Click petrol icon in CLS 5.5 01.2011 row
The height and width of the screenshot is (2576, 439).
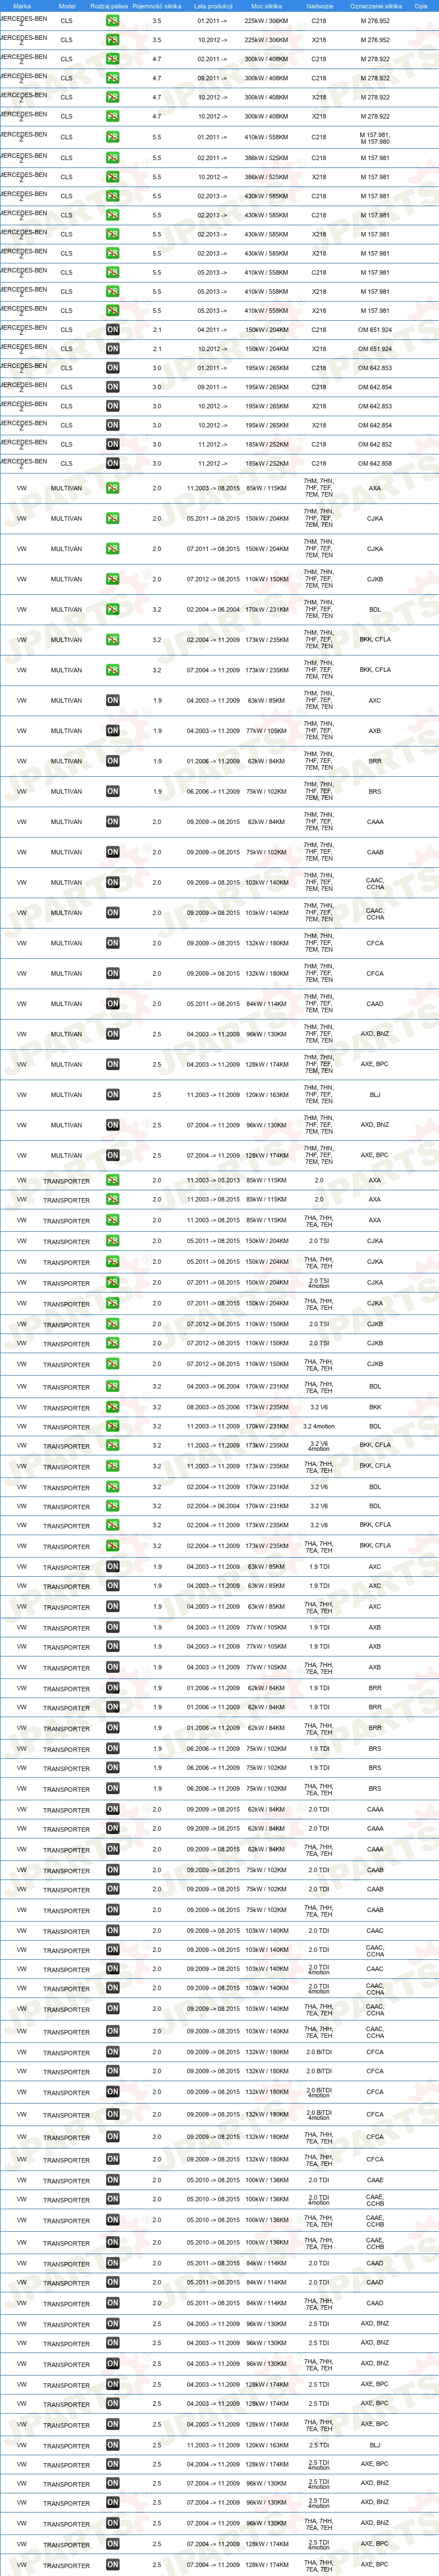[113, 137]
